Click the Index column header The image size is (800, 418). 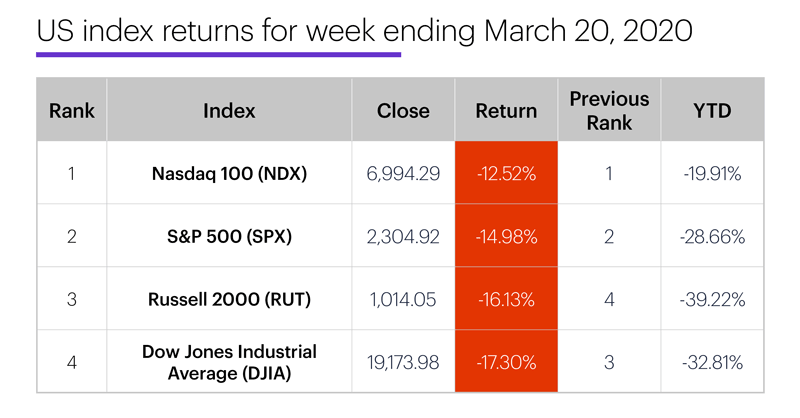tap(229, 111)
